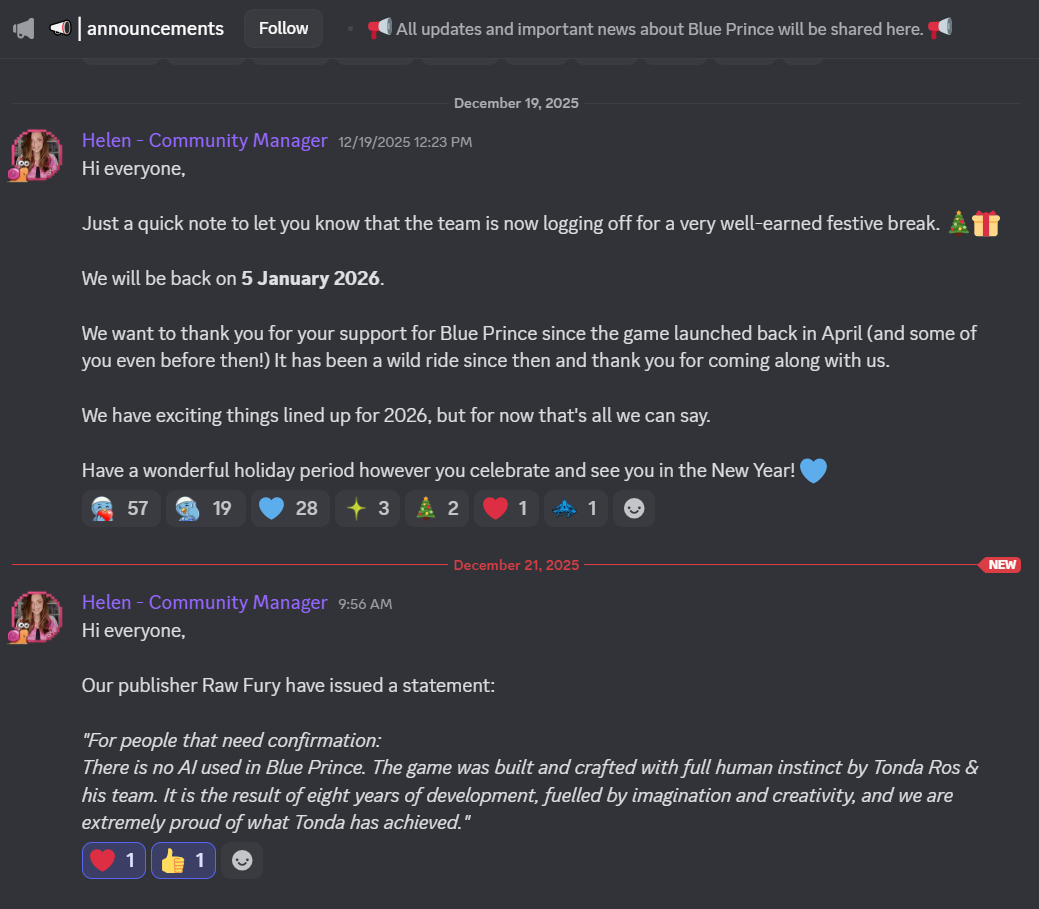Follow the announcements channel
Image resolution: width=1039 pixels, height=909 pixels.
pos(283,28)
